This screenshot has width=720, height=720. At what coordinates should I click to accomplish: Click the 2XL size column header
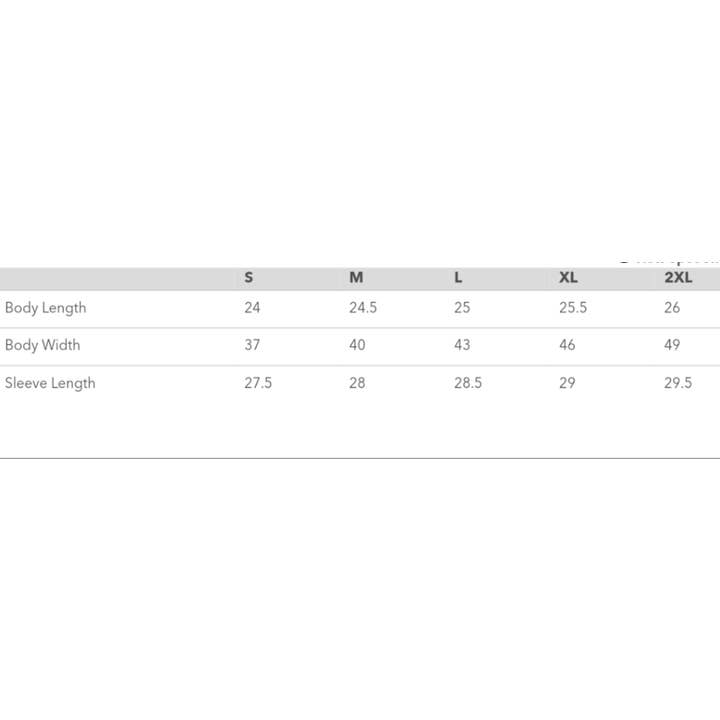(x=678, y=278)
